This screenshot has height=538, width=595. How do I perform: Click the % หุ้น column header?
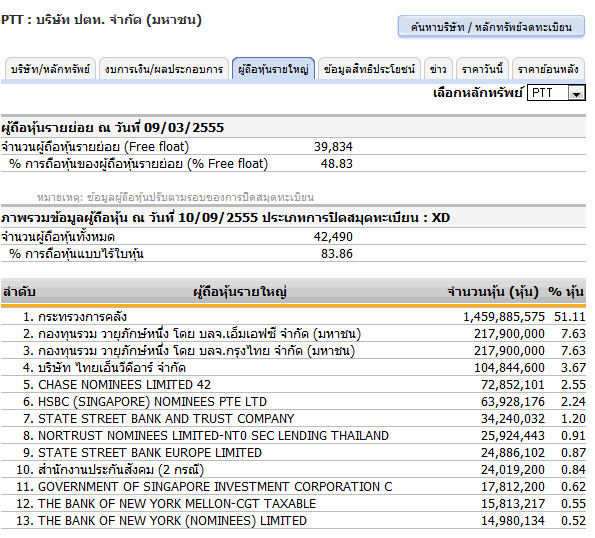pyautogui.click(x=566, y=292)
